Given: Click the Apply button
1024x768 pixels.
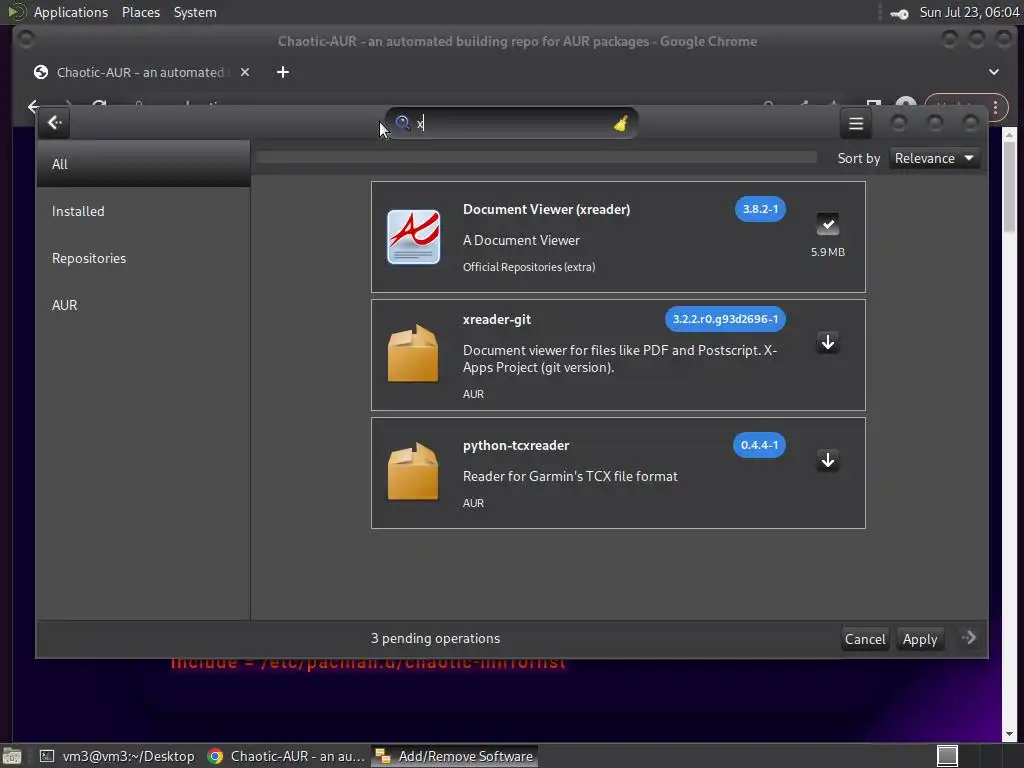Looking at the screenshot, I should click(x=920, y=639).
